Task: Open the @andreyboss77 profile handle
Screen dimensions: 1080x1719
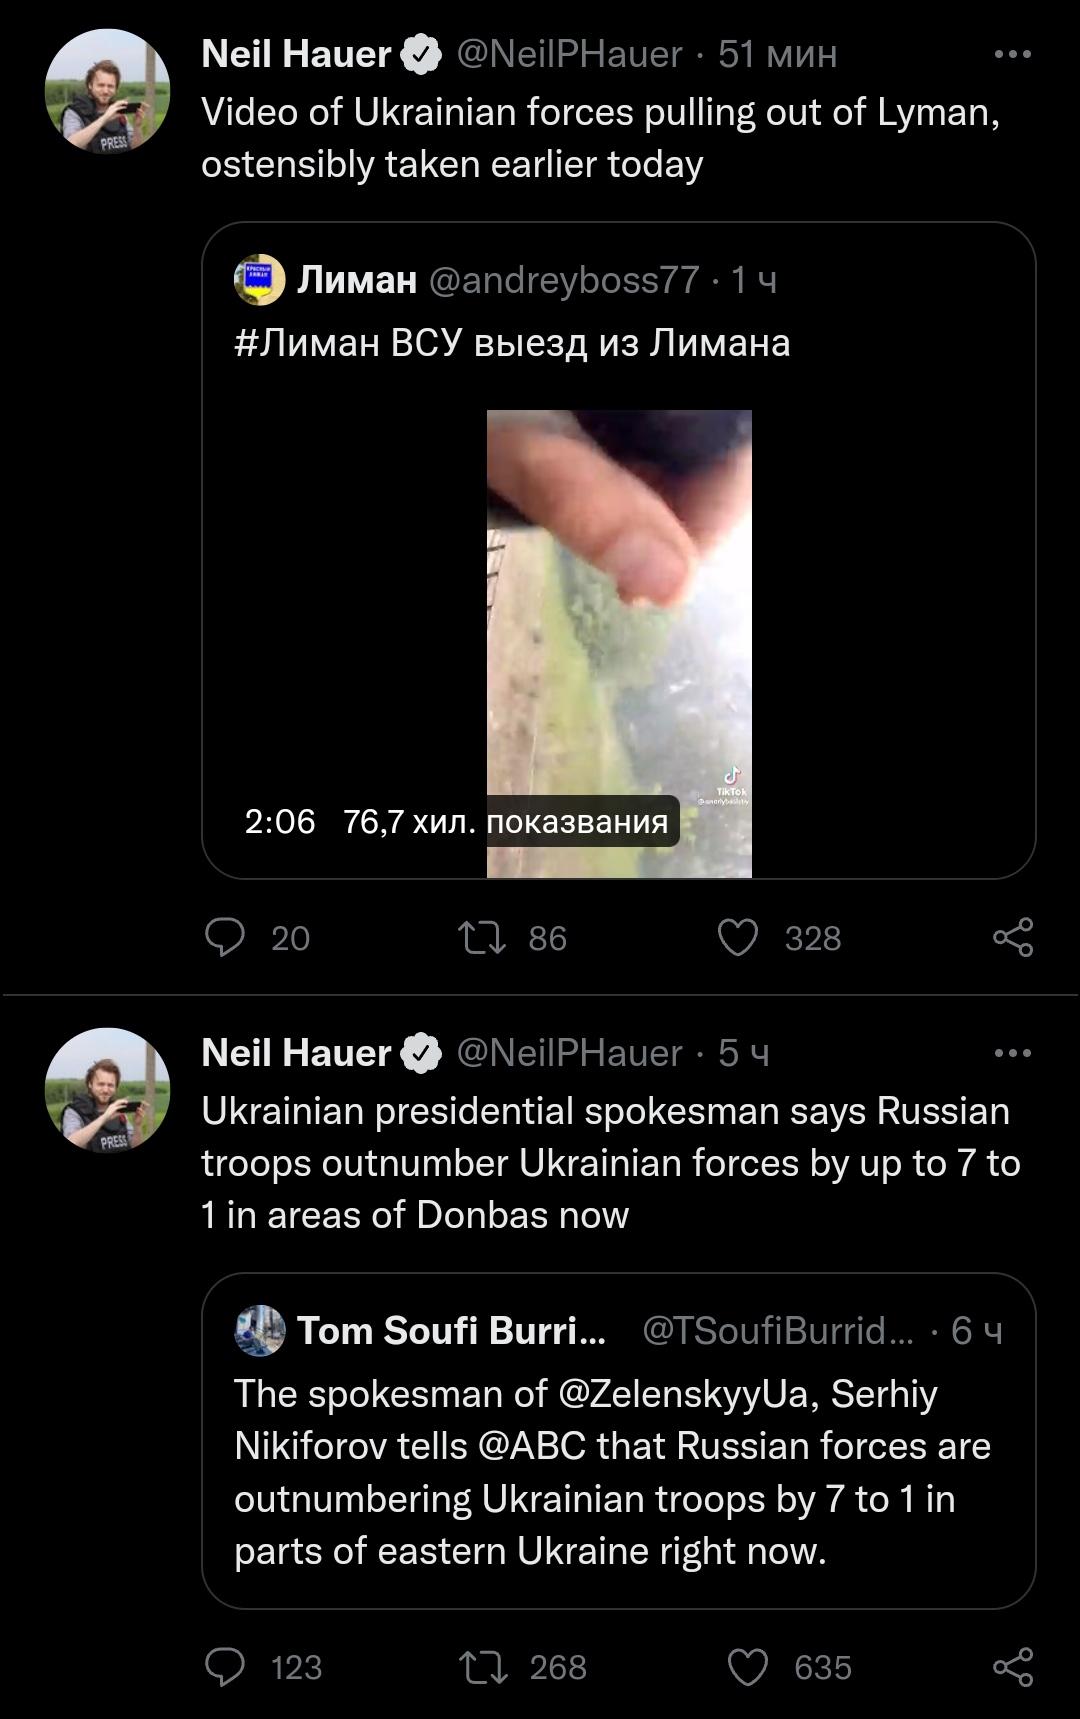Action: coord(564,280)
